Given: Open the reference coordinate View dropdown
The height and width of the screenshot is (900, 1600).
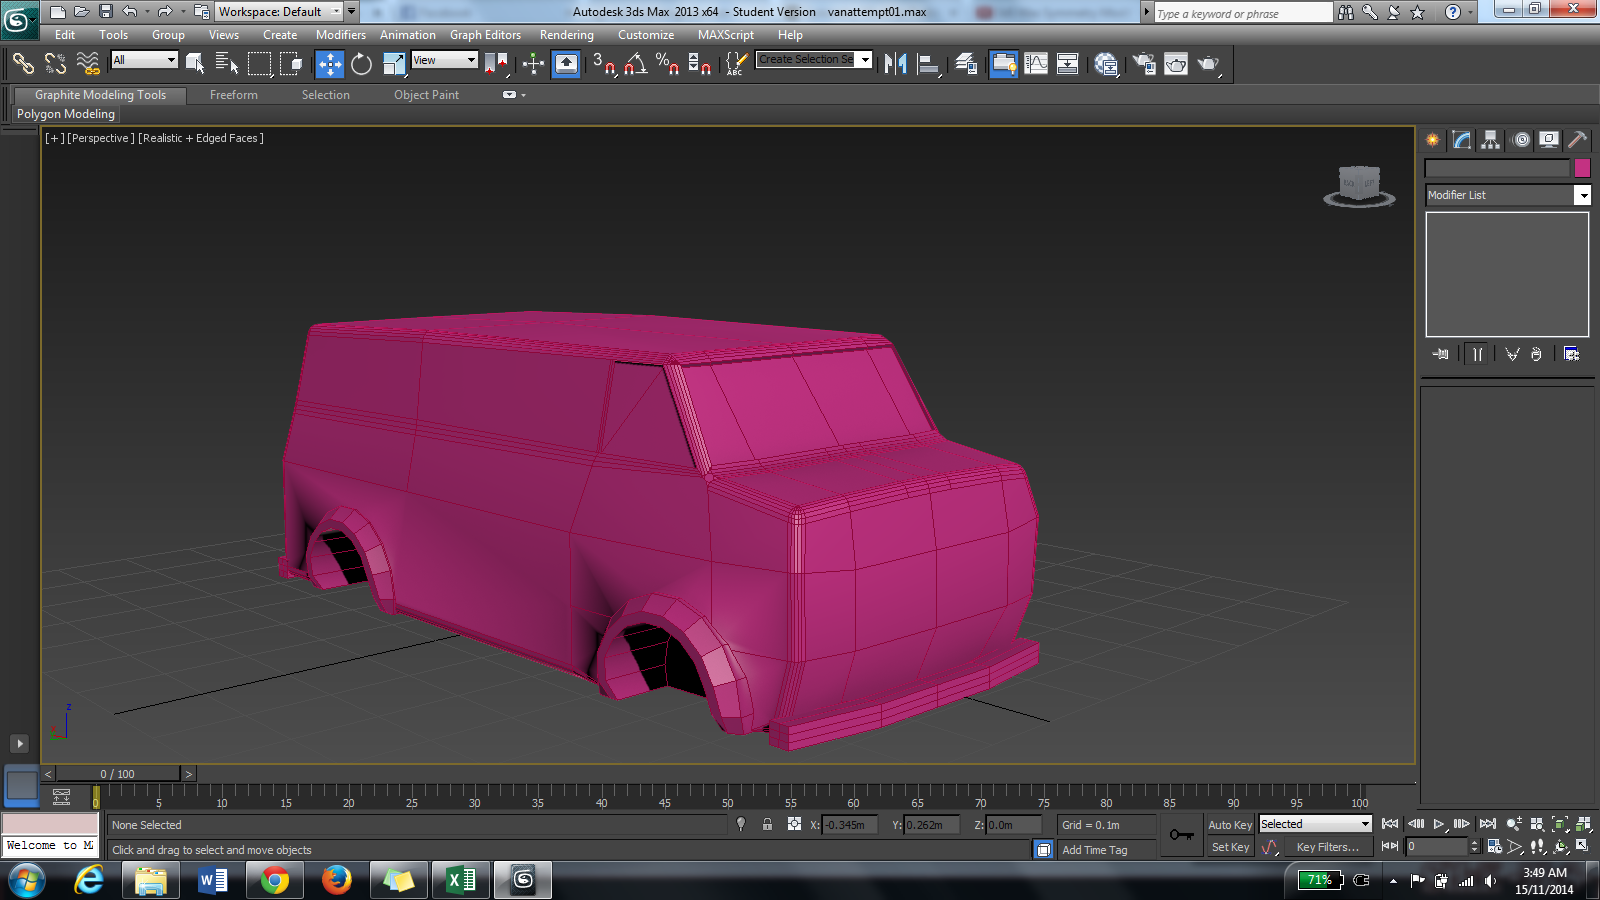Looking at the screenshot, I should tap(444, 60).
